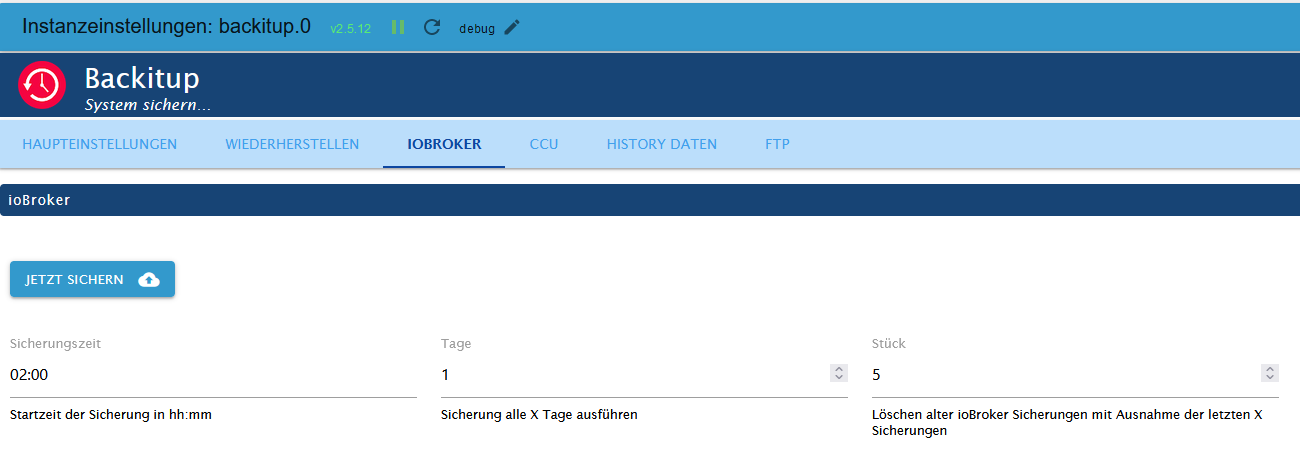
Task: Increase Tage value with spinner up arrow
Action: click(x=839, y=369)
